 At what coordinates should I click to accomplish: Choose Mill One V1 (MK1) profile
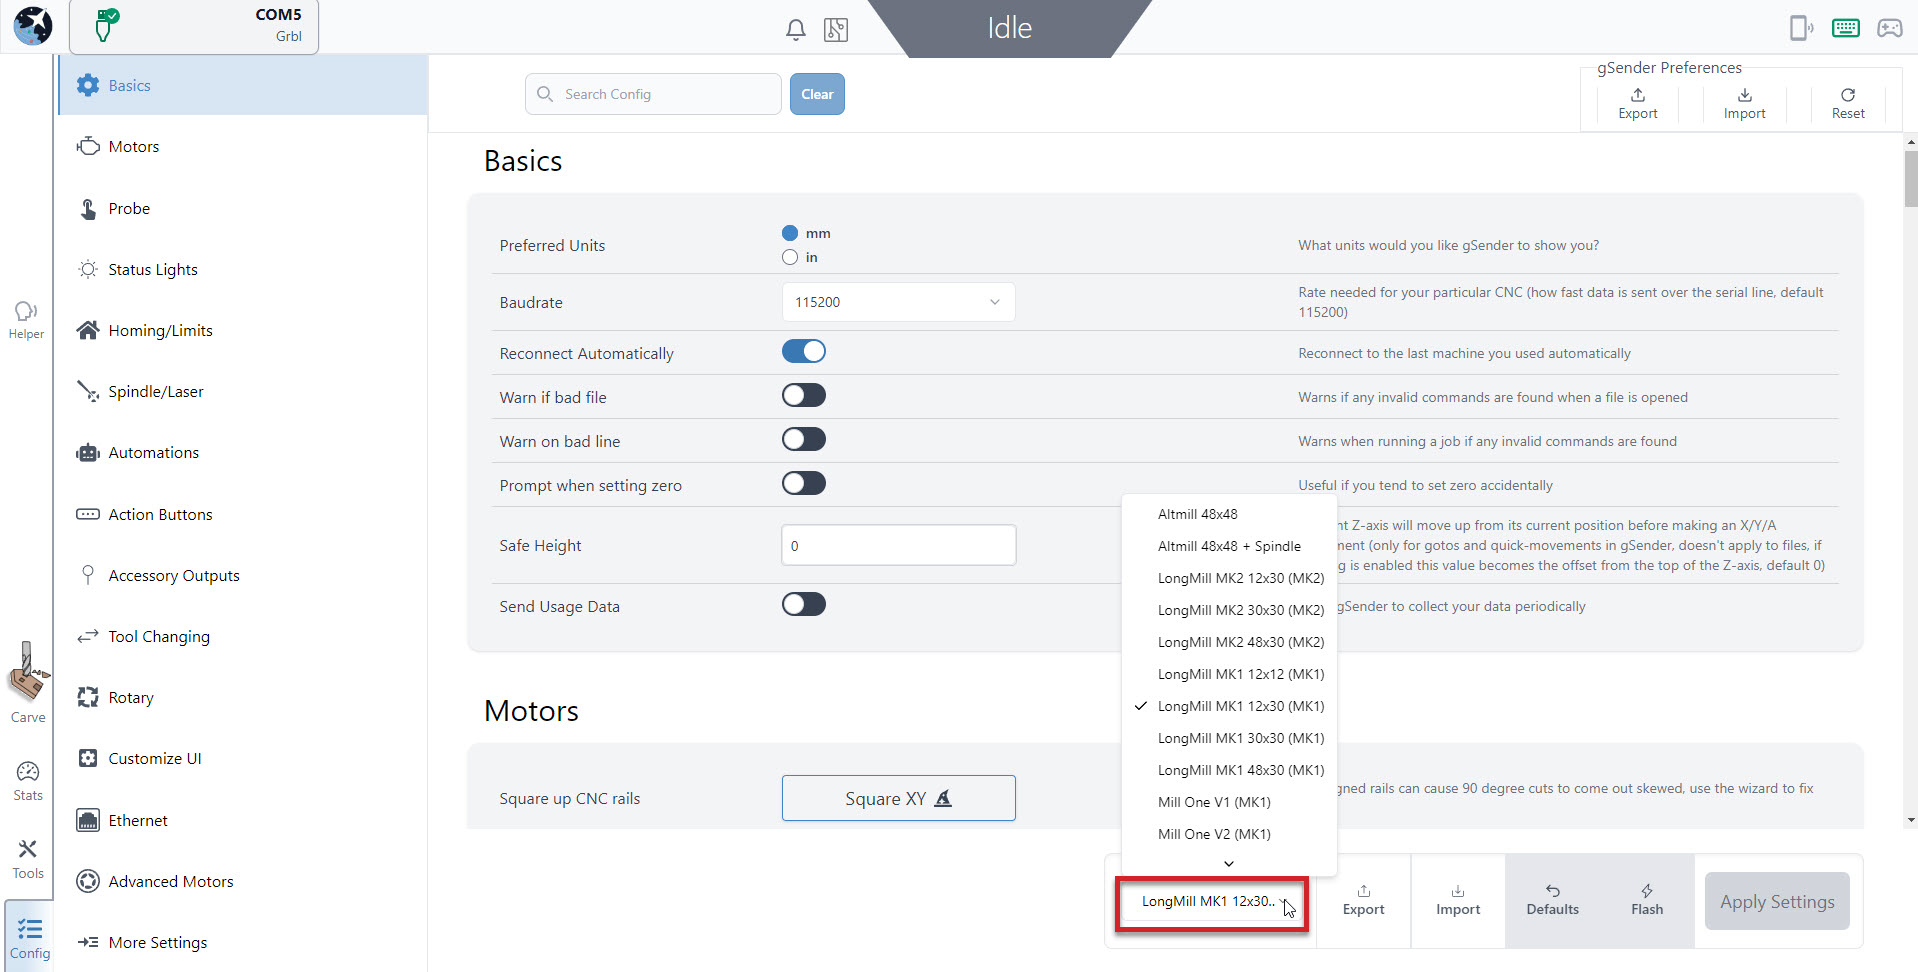point(1229,802)
